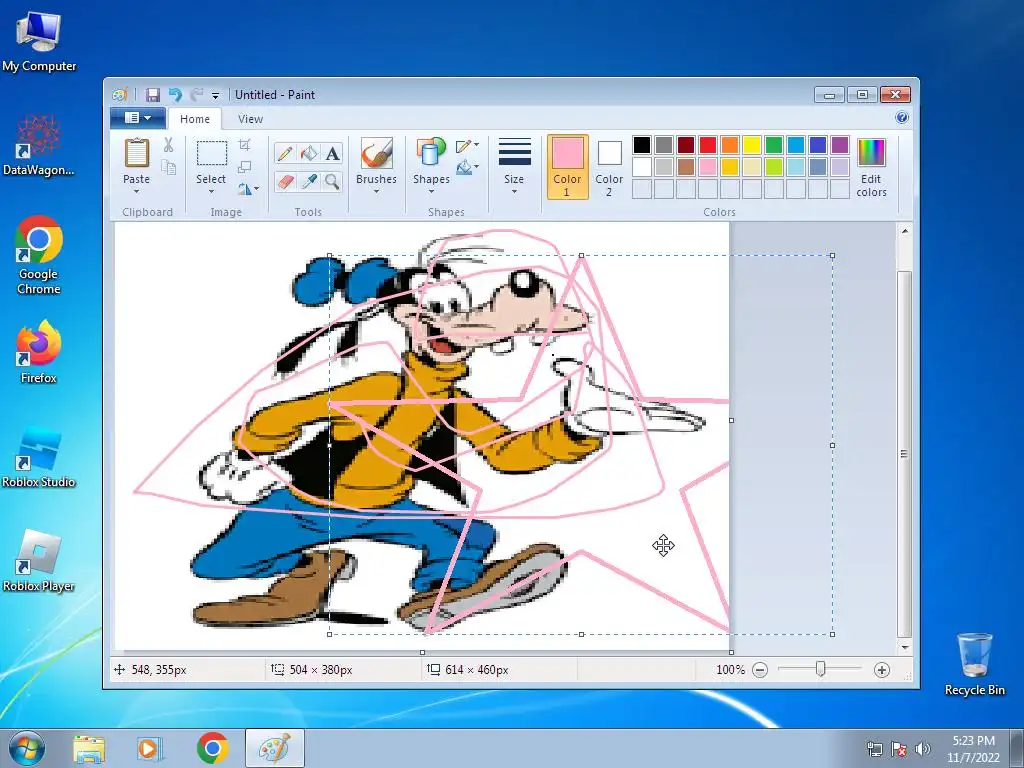Select the Fill with color bucket tool

(309, 153)
